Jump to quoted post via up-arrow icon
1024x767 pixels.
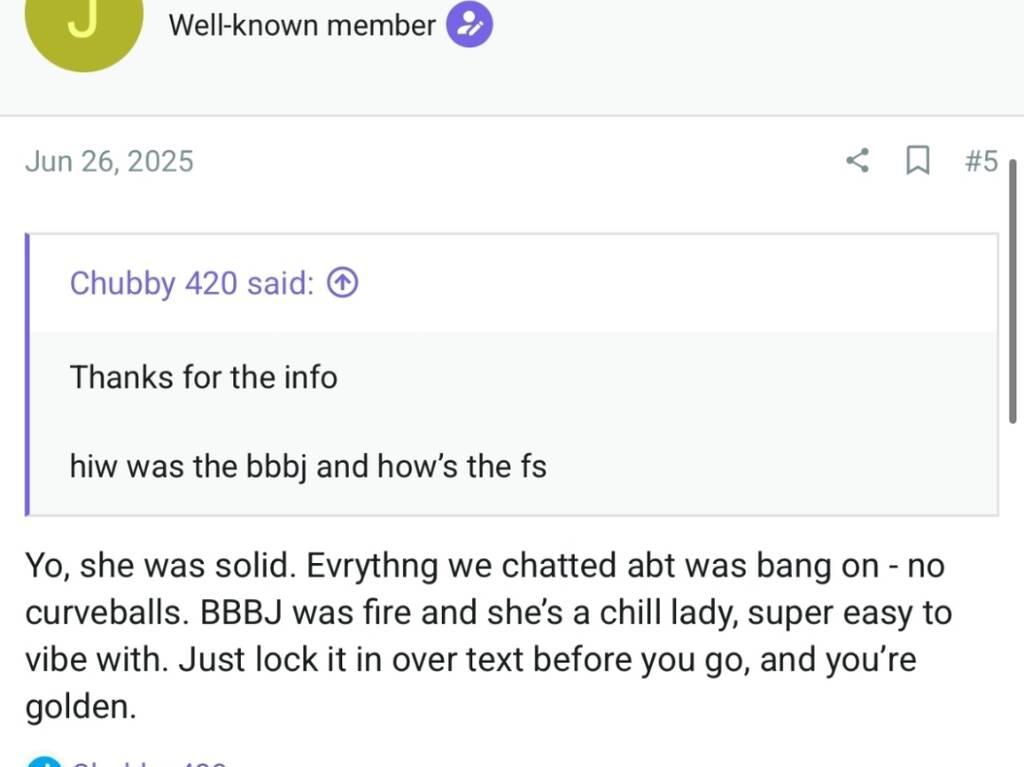343,284
